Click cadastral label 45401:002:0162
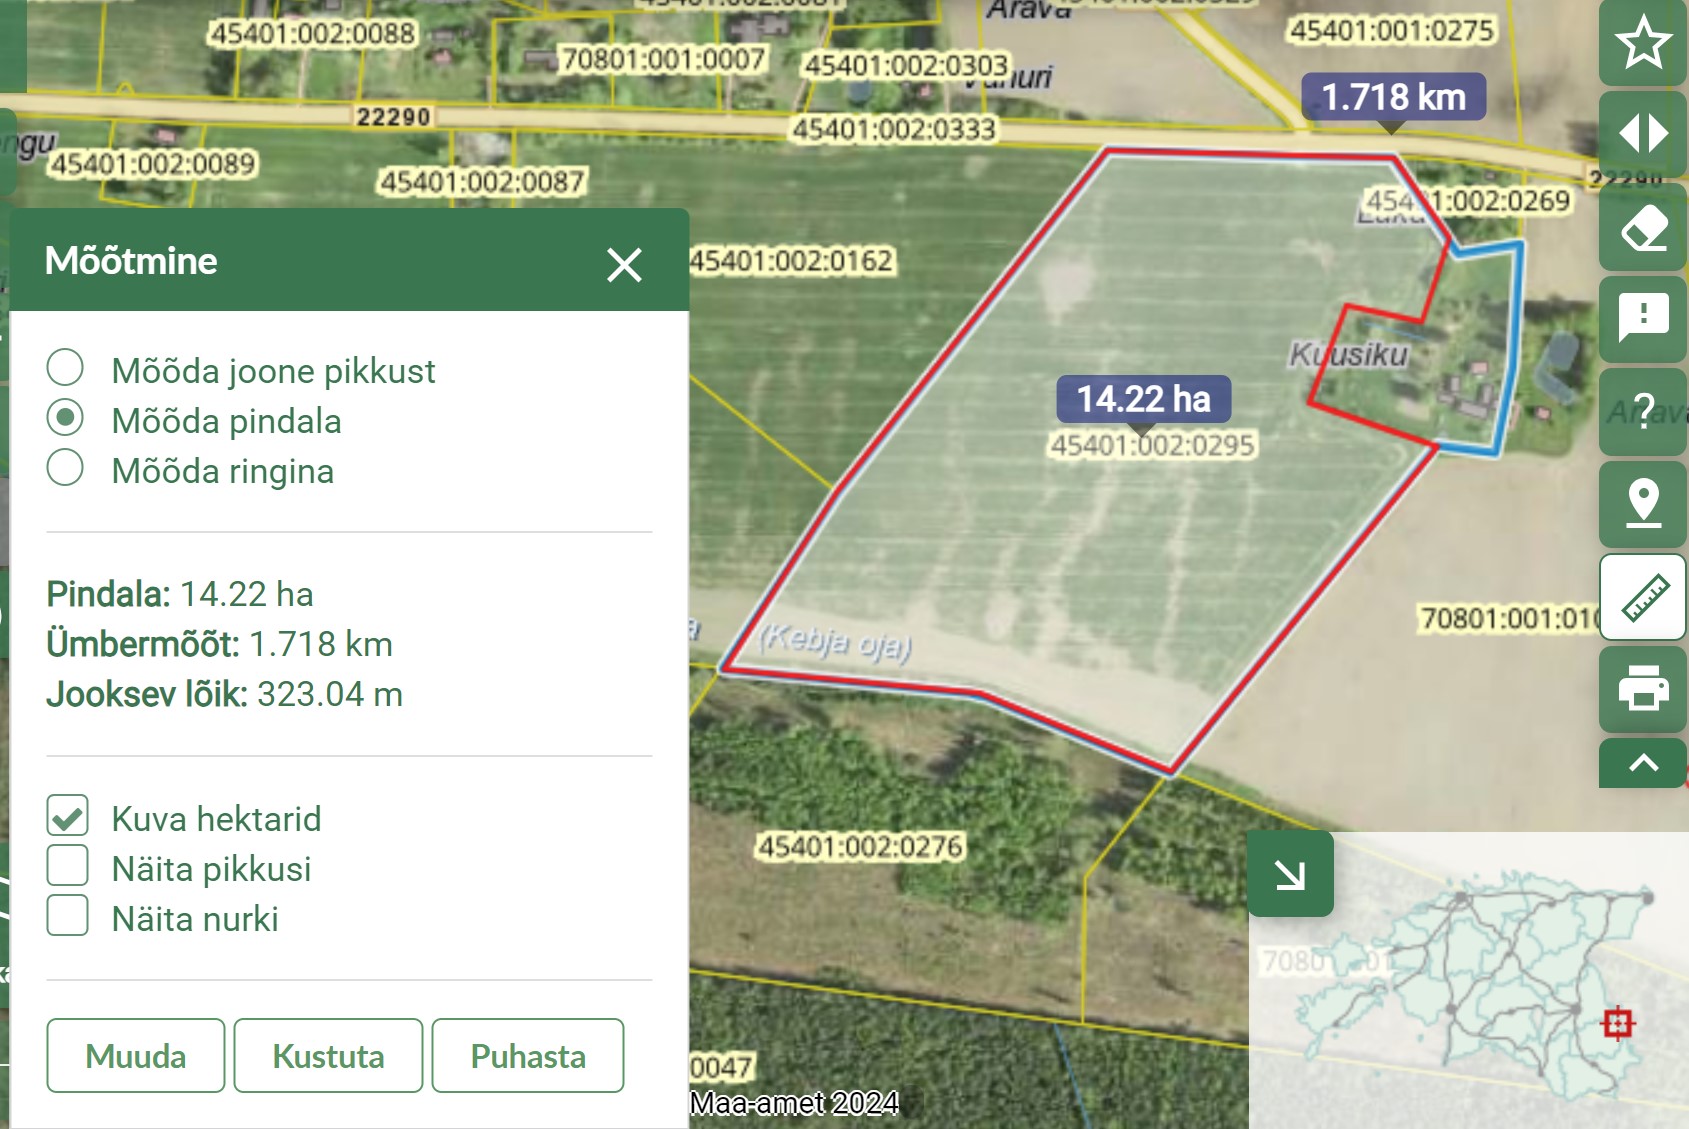The width and height of the screenshot is (1689, 1129). point(791,261)
